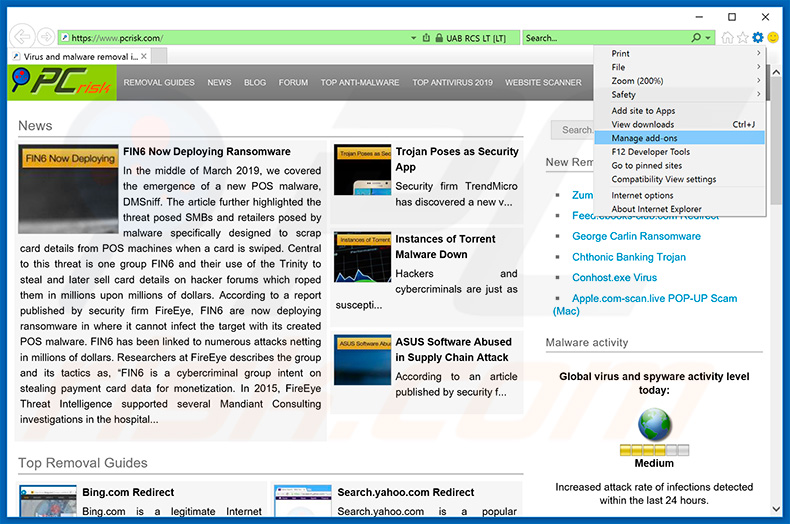
Task: Click the browser Forward arrow button
Action: (46, 37)
